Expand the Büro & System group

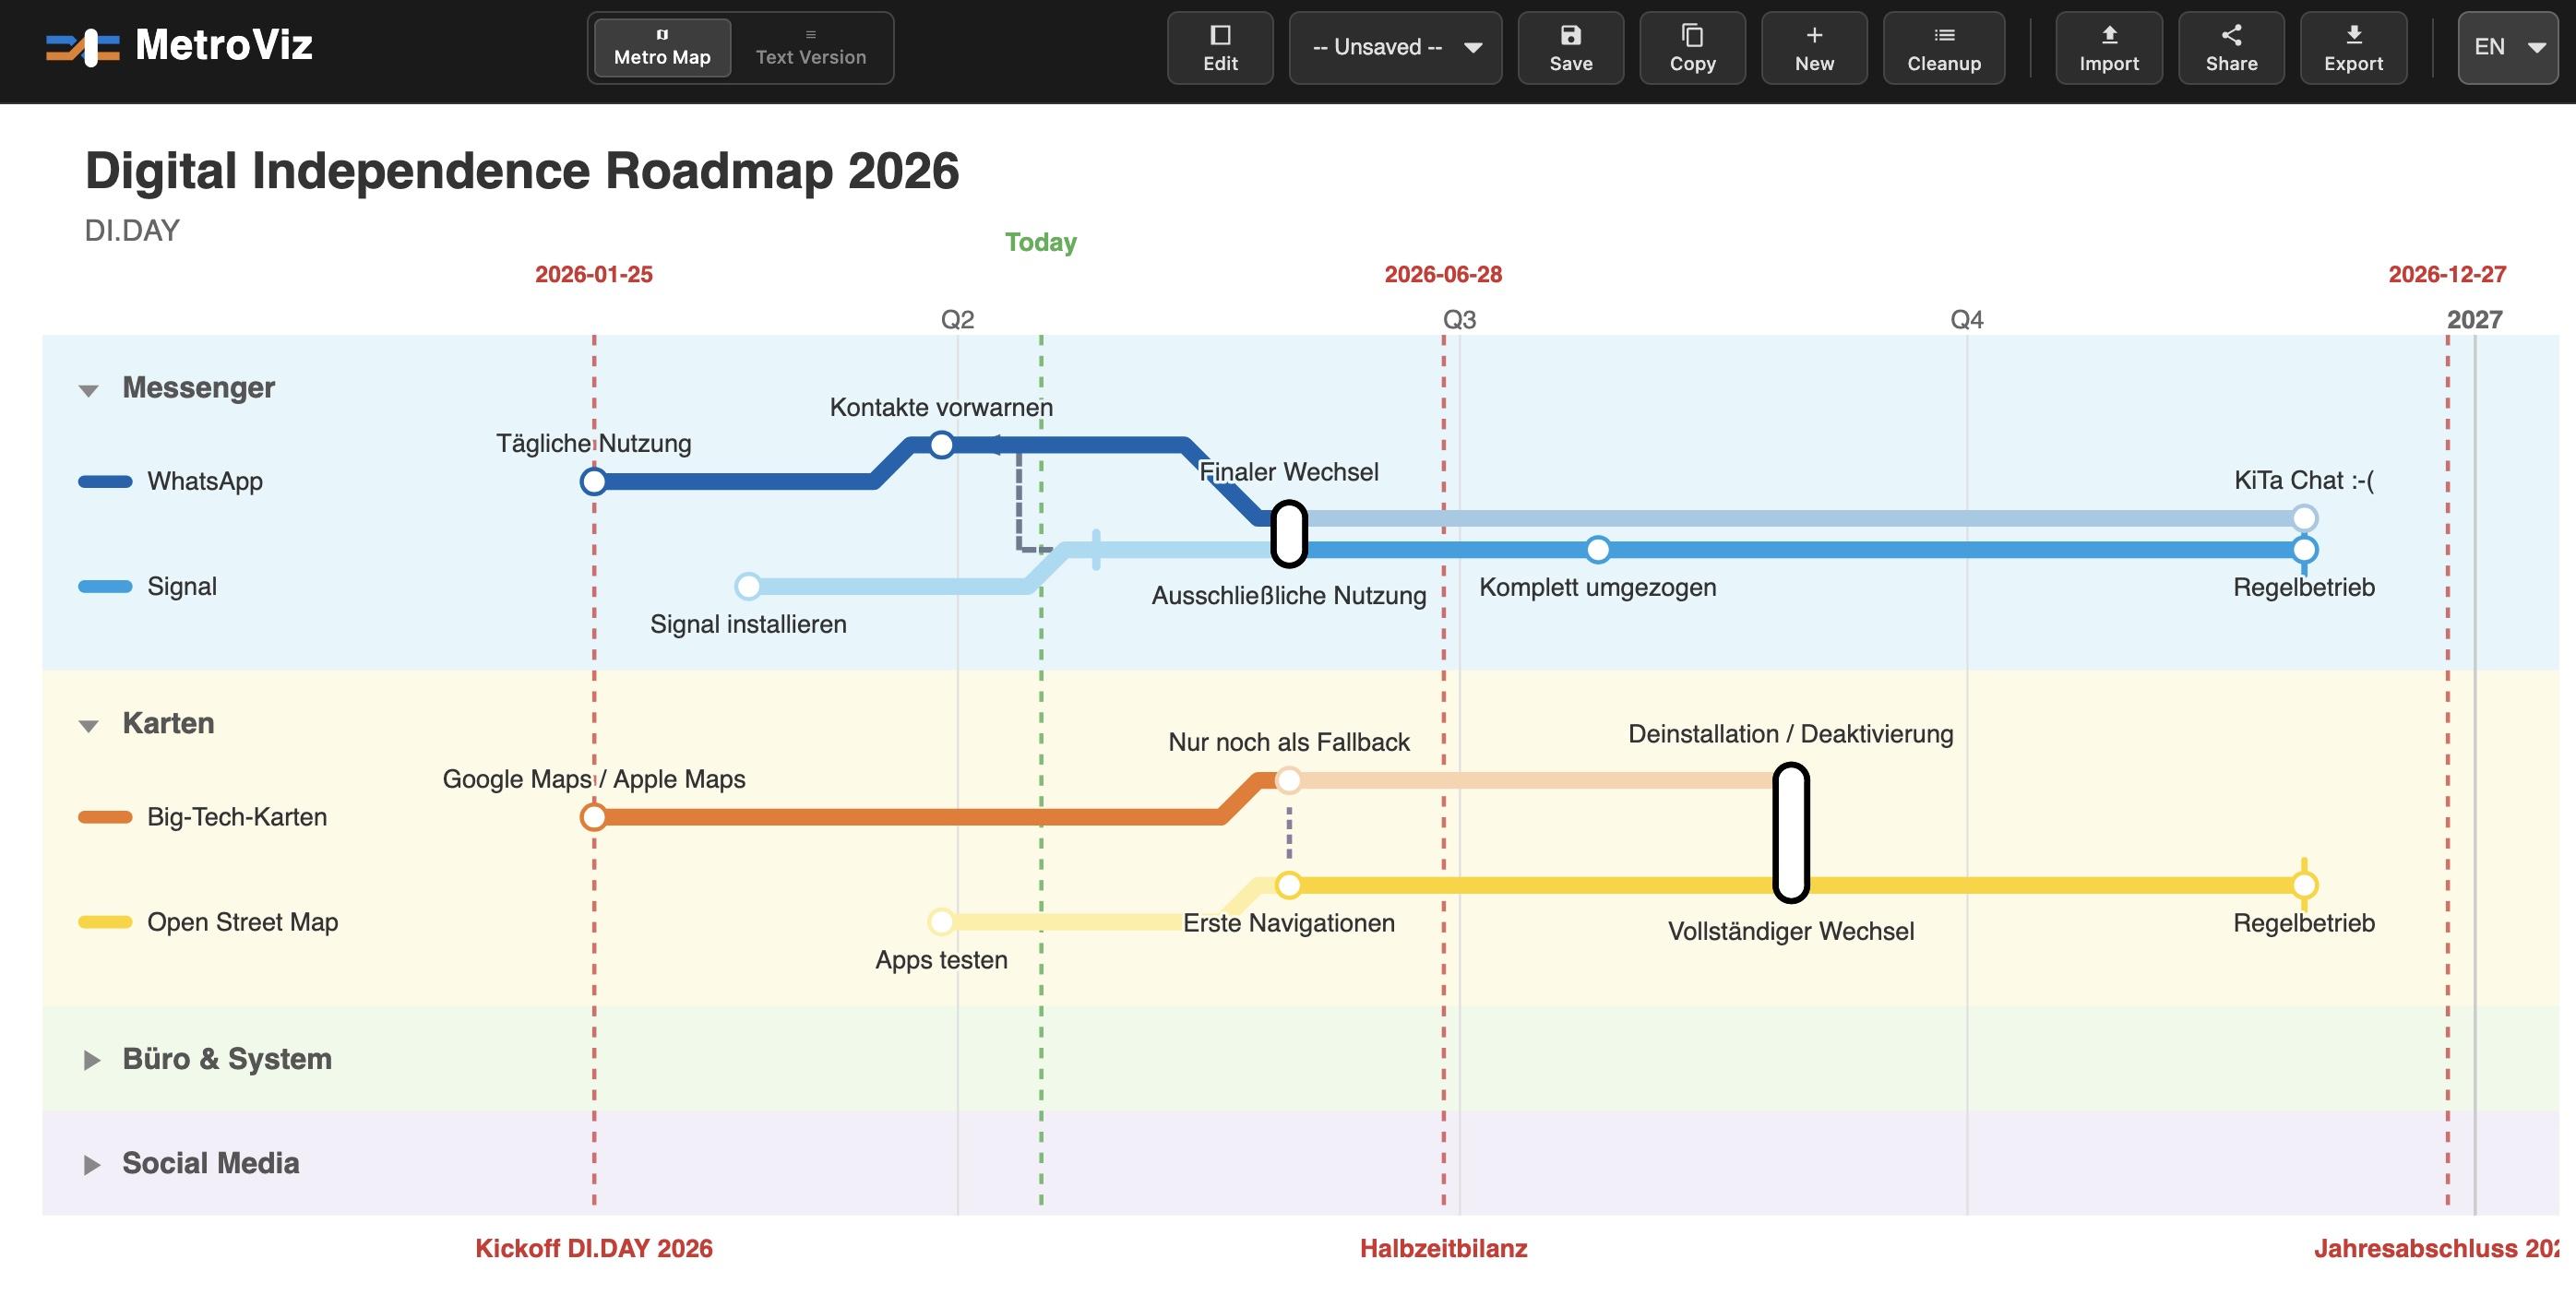[x=91, y=1060]
